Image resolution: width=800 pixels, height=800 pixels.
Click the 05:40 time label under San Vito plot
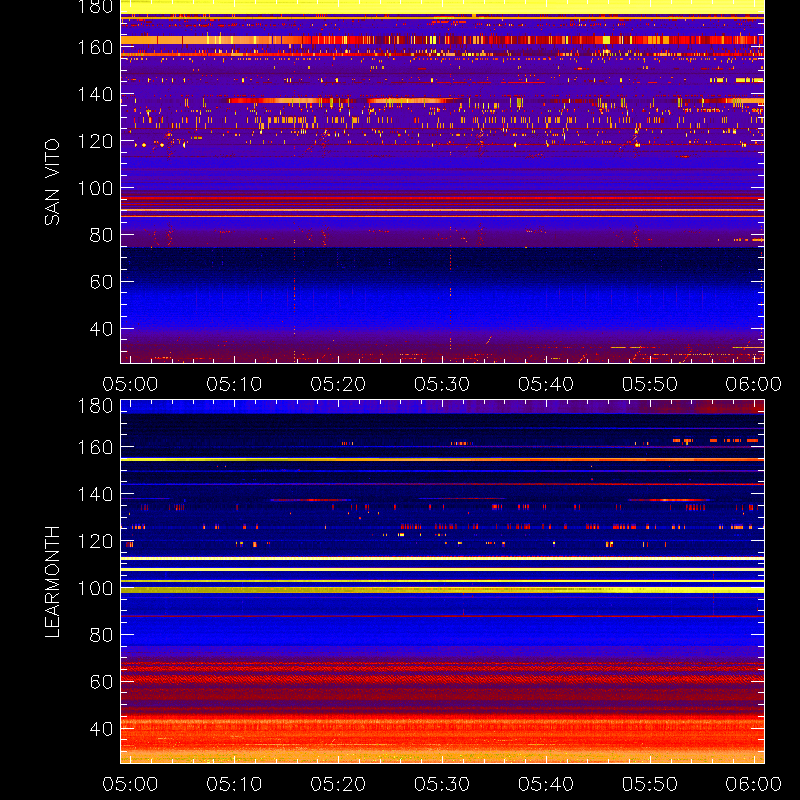(x=546, y=384)
